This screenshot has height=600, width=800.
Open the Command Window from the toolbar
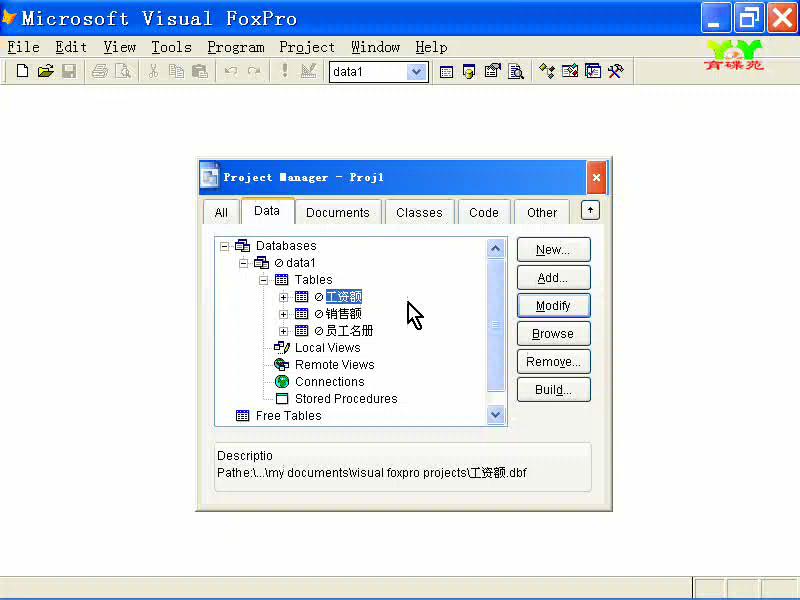coord(446,71)
